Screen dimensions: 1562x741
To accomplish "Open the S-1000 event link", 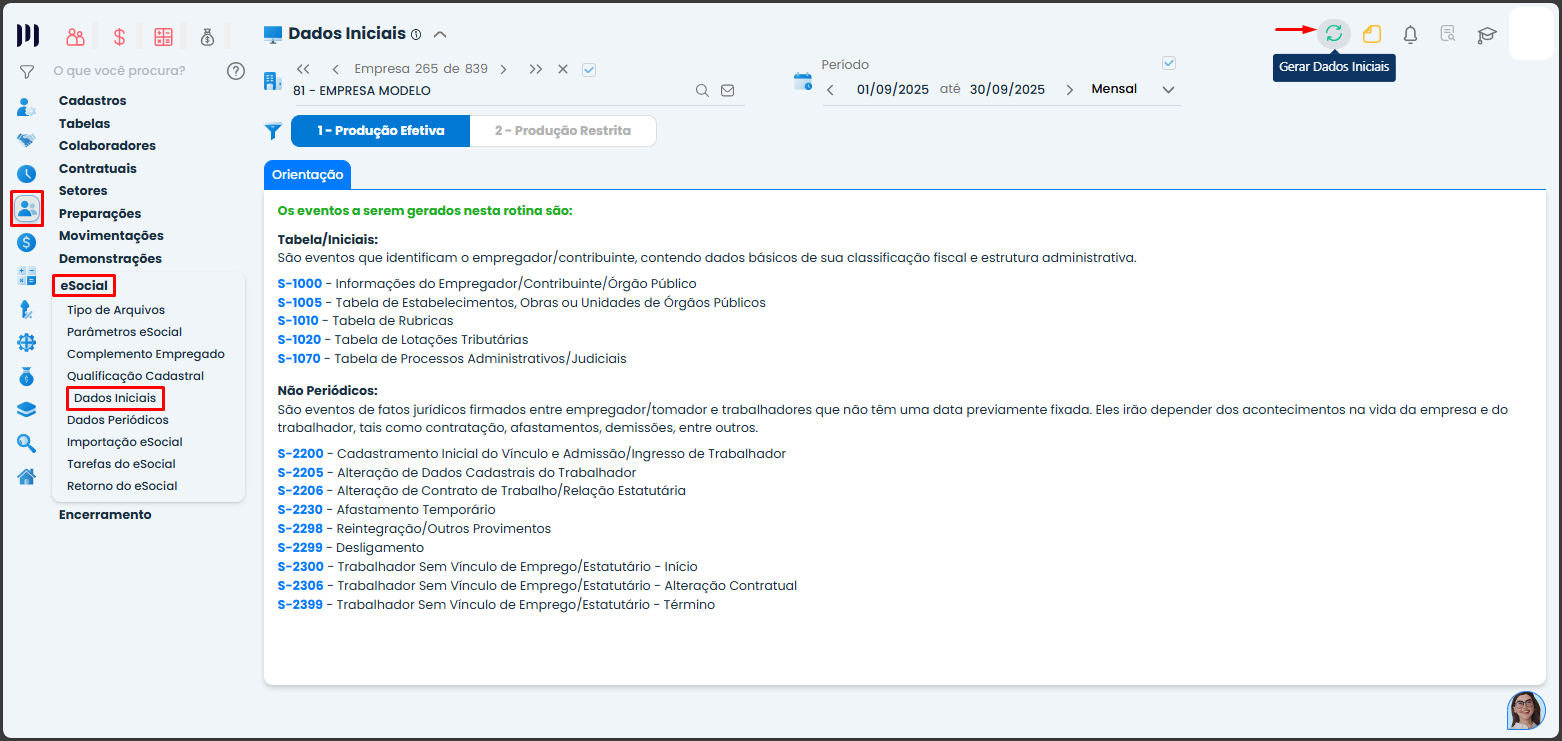I will [299, 284].
